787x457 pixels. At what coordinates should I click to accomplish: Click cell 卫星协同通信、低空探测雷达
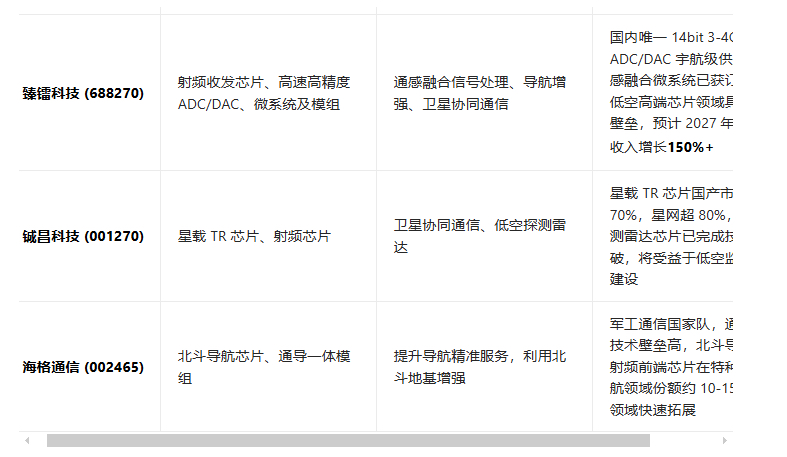coord(484,236)
